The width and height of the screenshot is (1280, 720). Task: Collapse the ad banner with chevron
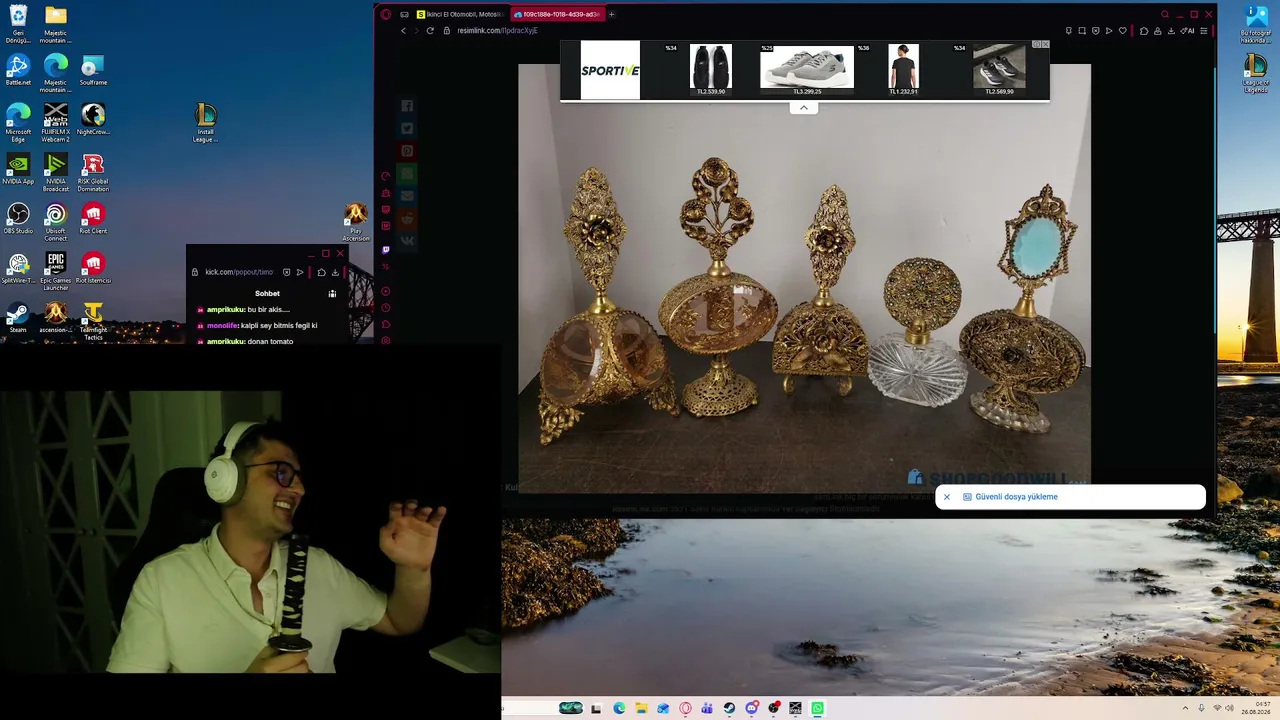point(803,108)
